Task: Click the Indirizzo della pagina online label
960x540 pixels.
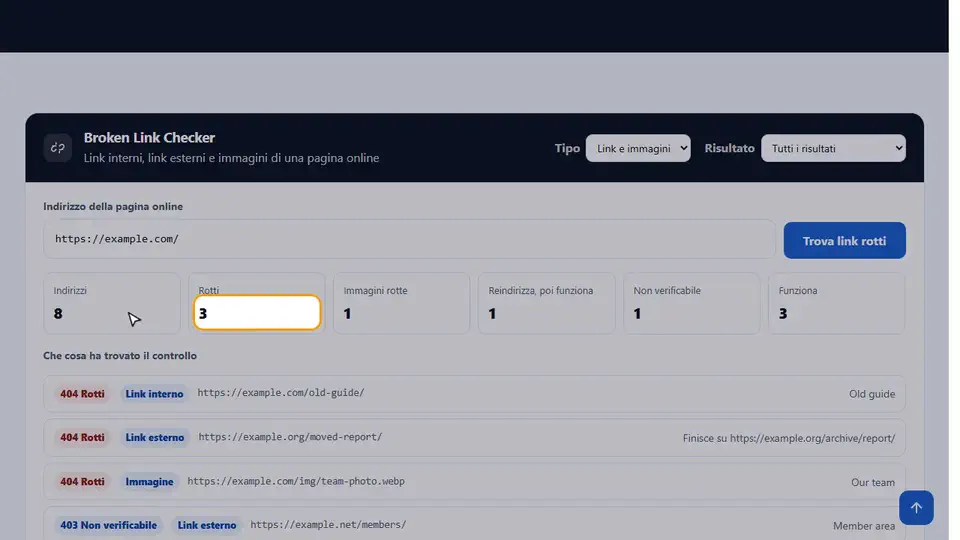Action: click(113, 206)
